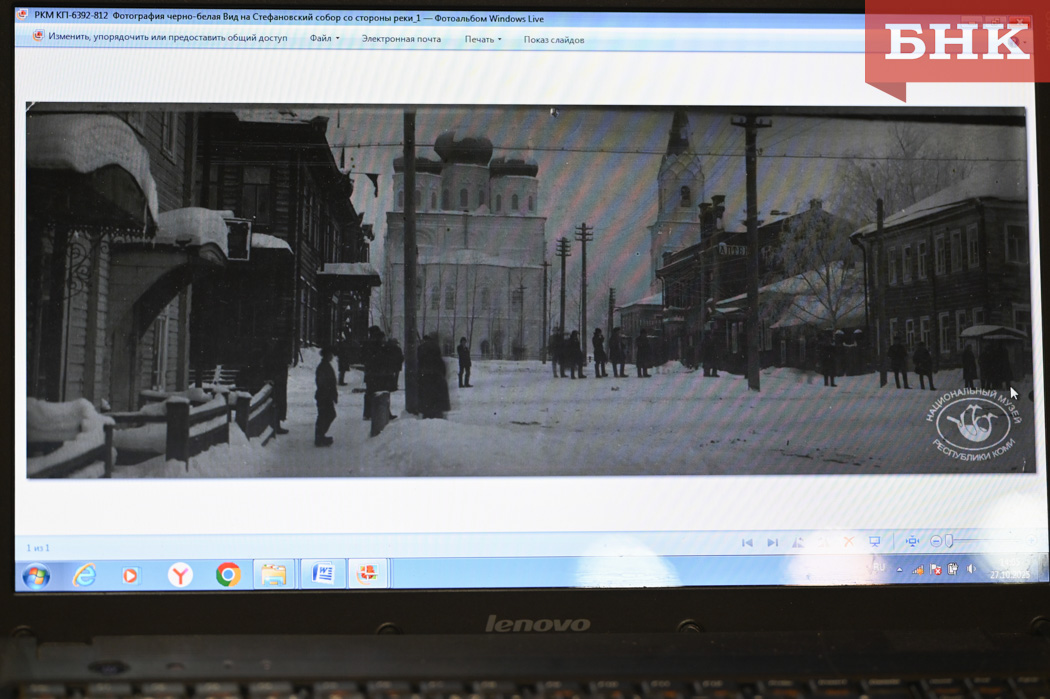Show hidden system tray icons
Screen dimensions: 1050x699
click(x=899, y=570)
